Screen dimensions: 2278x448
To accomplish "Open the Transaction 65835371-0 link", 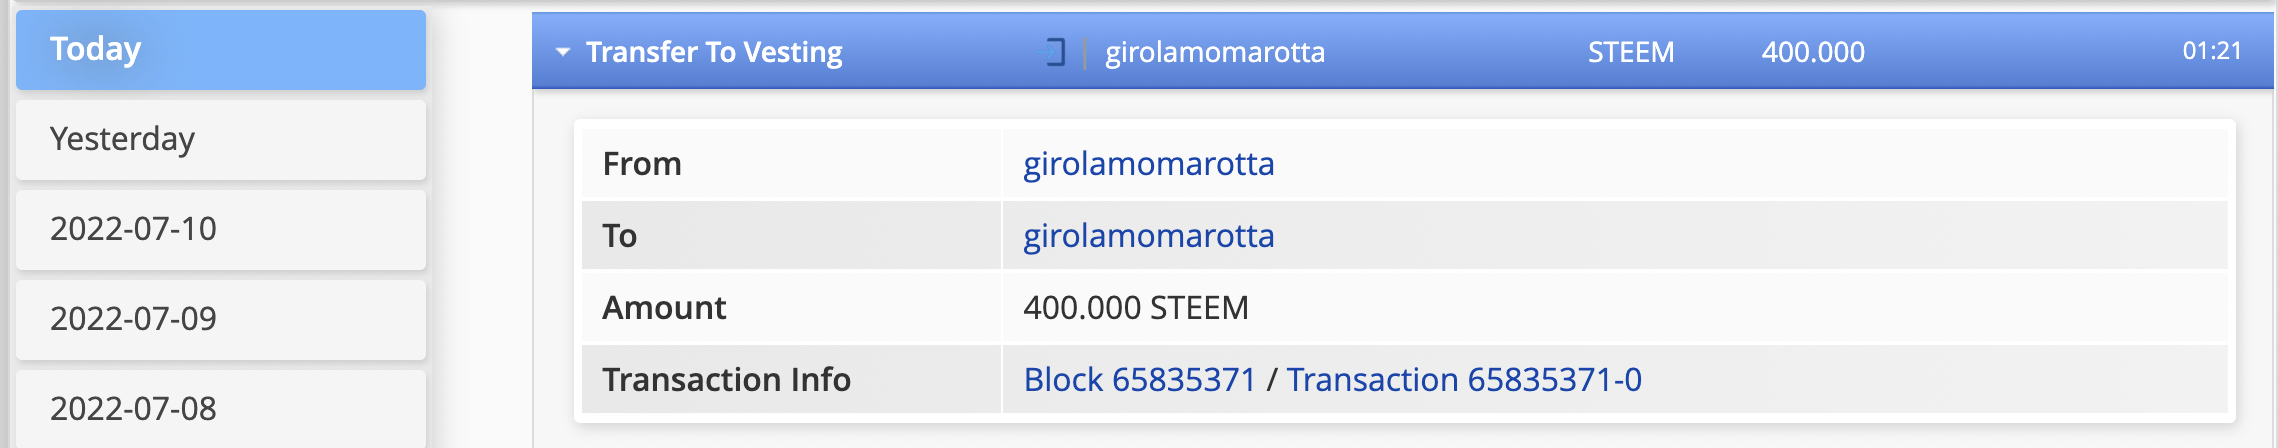I will (x=1463, y=380).
